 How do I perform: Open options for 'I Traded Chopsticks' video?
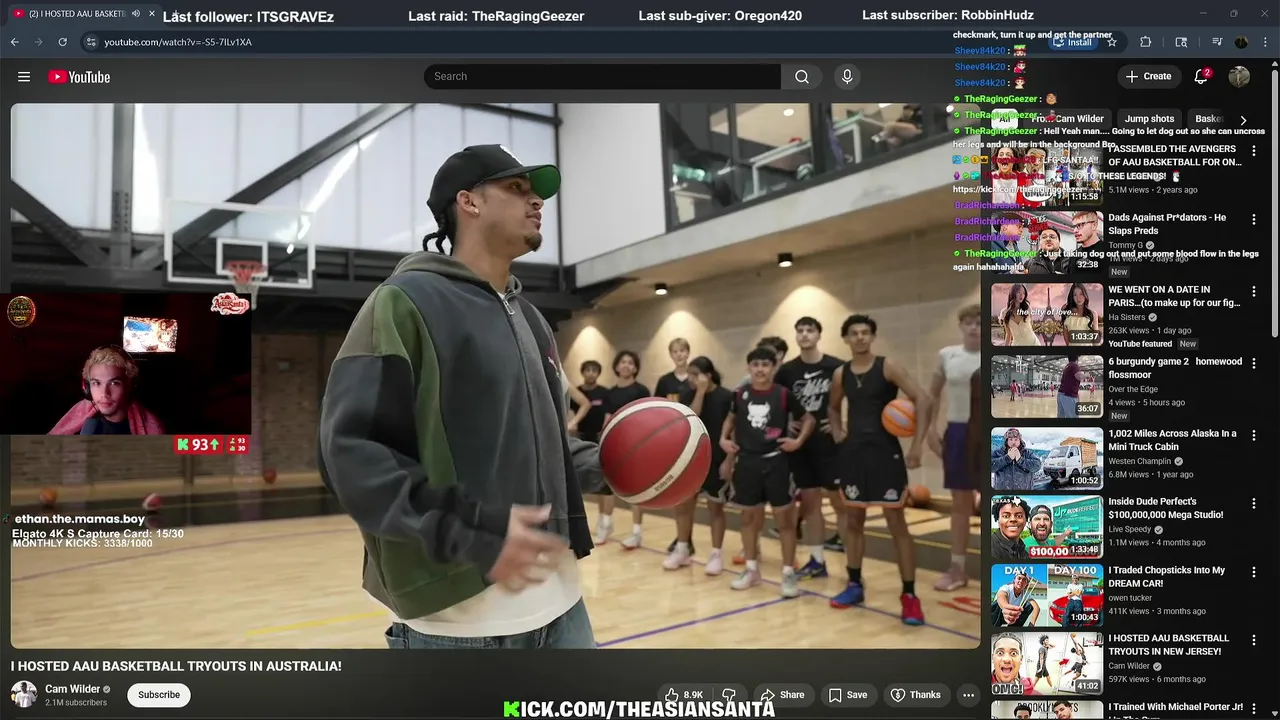[1254, 572]
